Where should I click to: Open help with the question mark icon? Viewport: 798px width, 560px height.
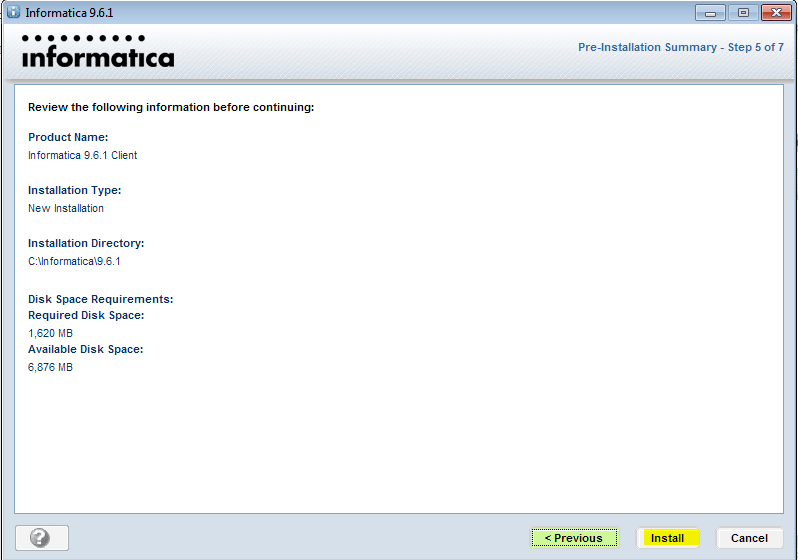tap(42, 538)
